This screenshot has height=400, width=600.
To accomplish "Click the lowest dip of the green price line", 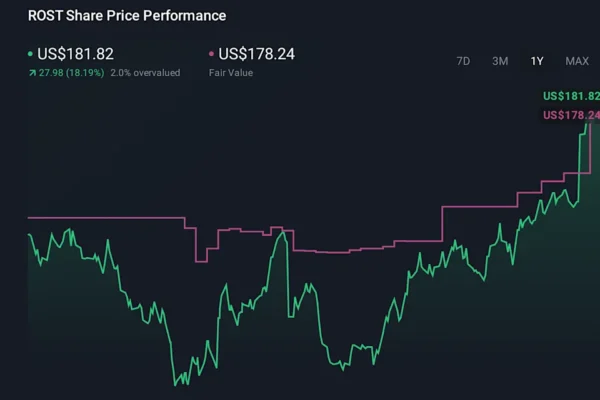I will [x=175, y=382].
